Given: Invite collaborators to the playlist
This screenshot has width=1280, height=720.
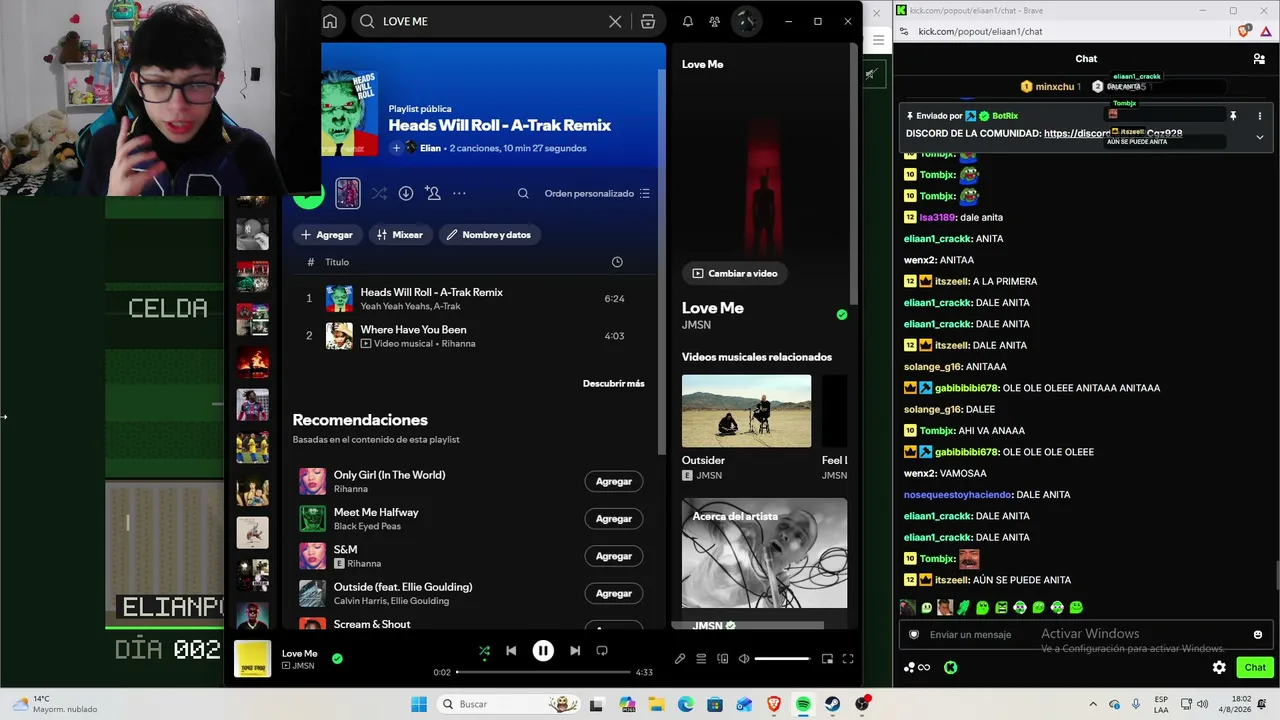Looking at the screenshot, I should click(432, 193).
